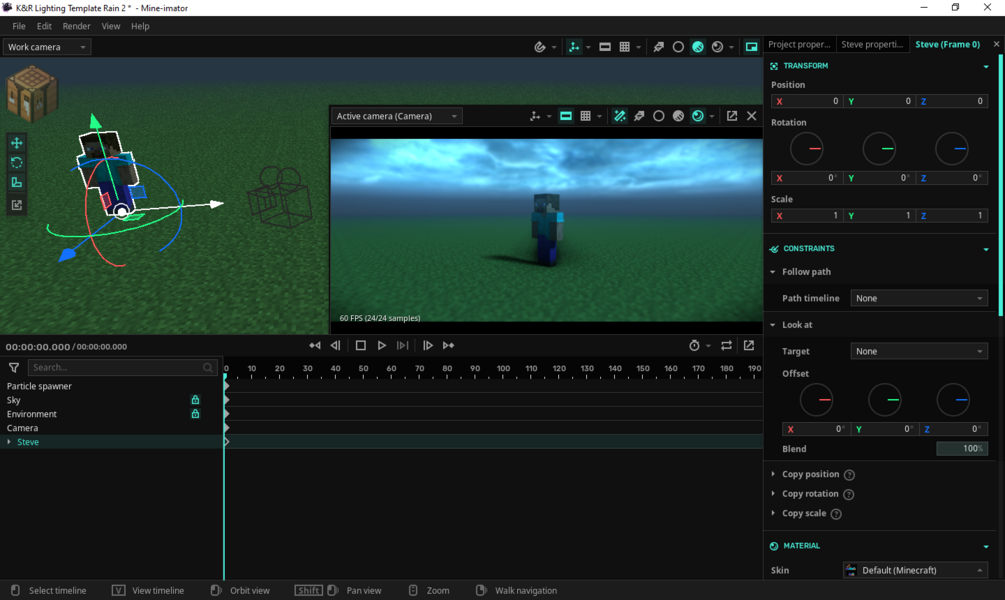Select the shaded view mode in work camera toolbar

click(698, 47)
